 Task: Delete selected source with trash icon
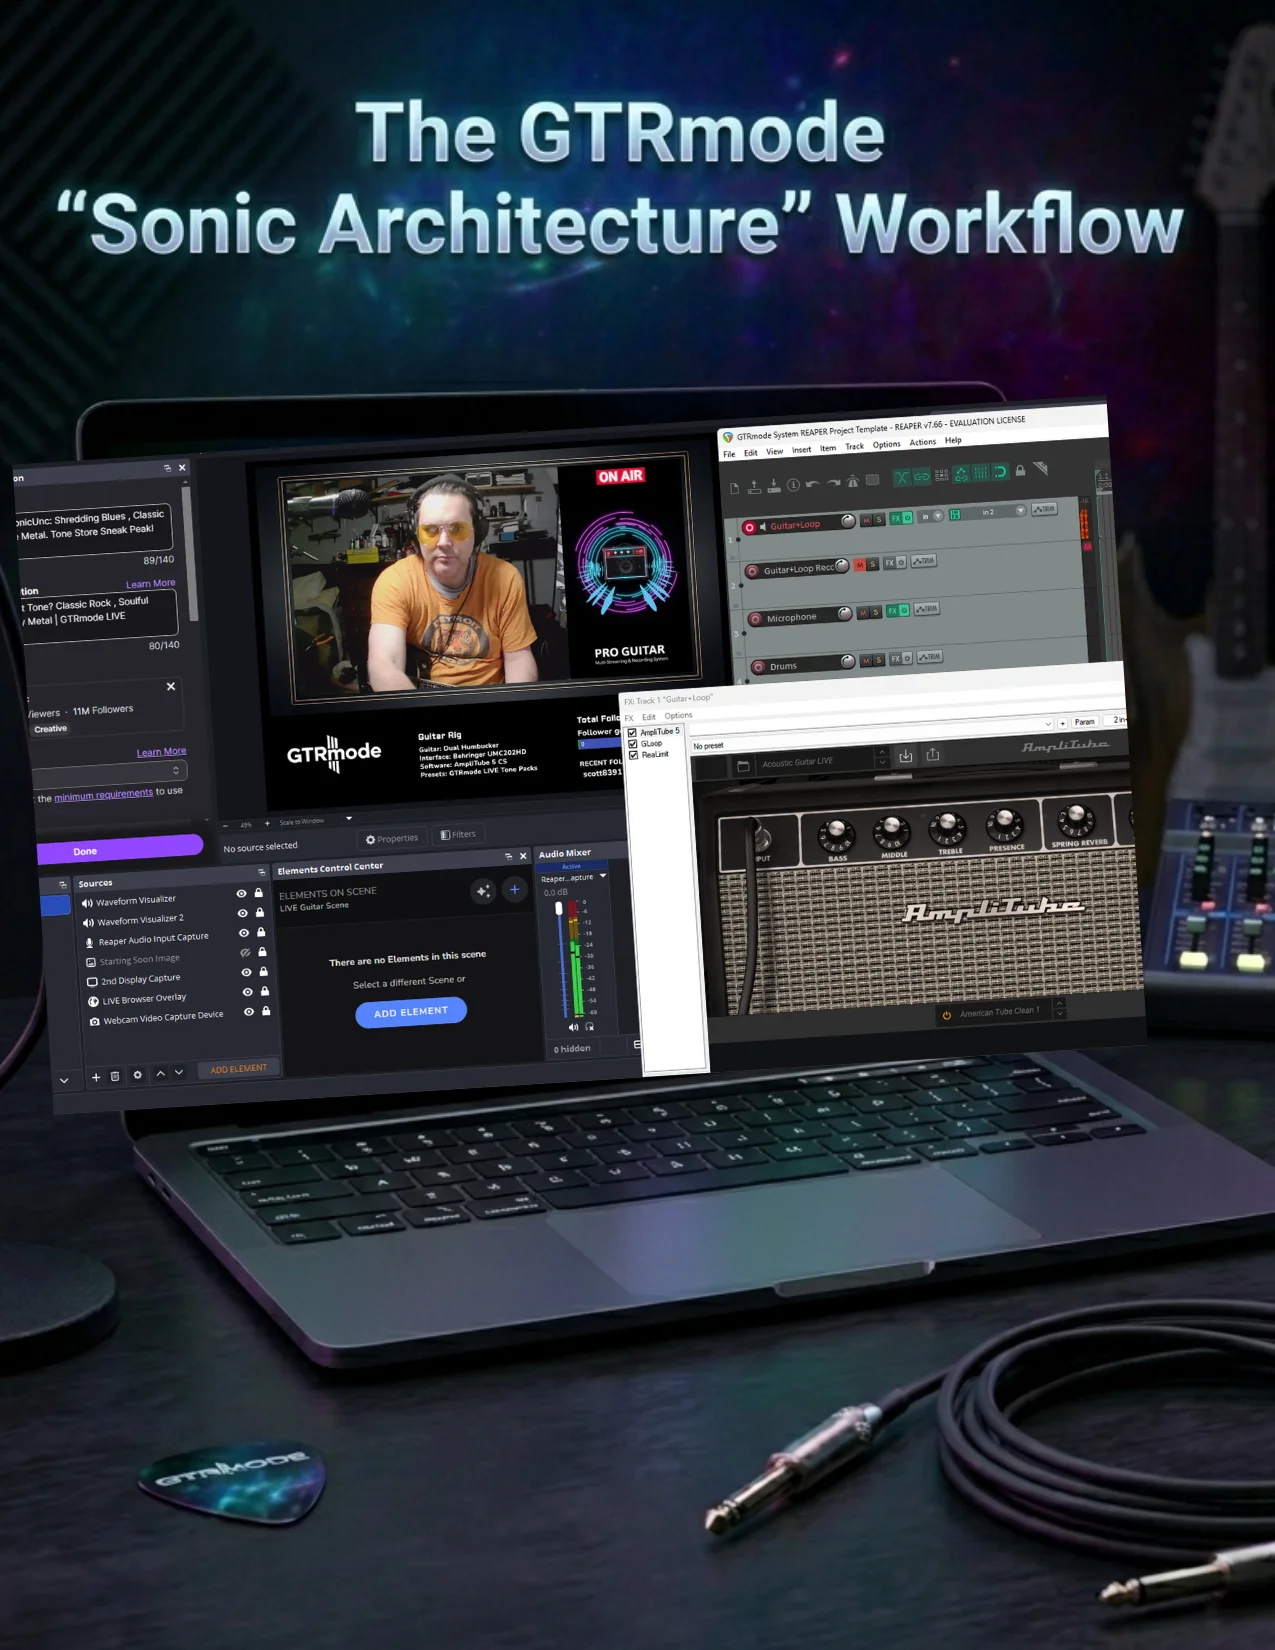pyautogui.click(x=115, y=1076)
